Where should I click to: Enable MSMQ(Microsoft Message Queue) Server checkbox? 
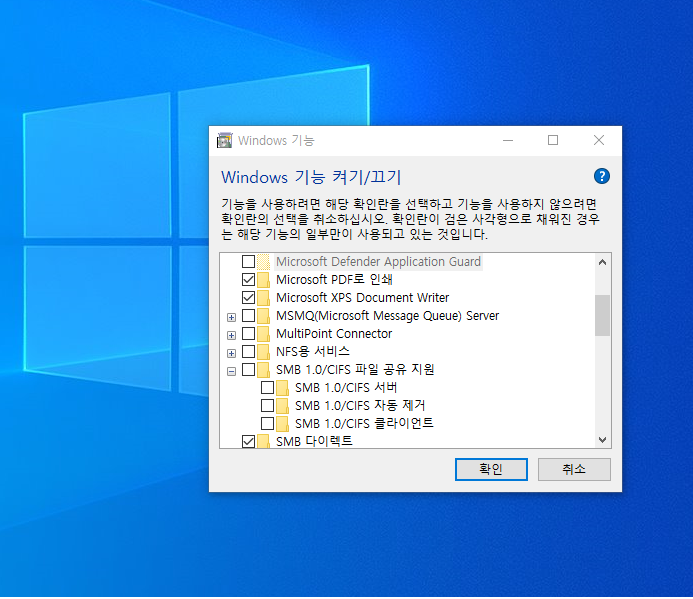coord(248,316)
